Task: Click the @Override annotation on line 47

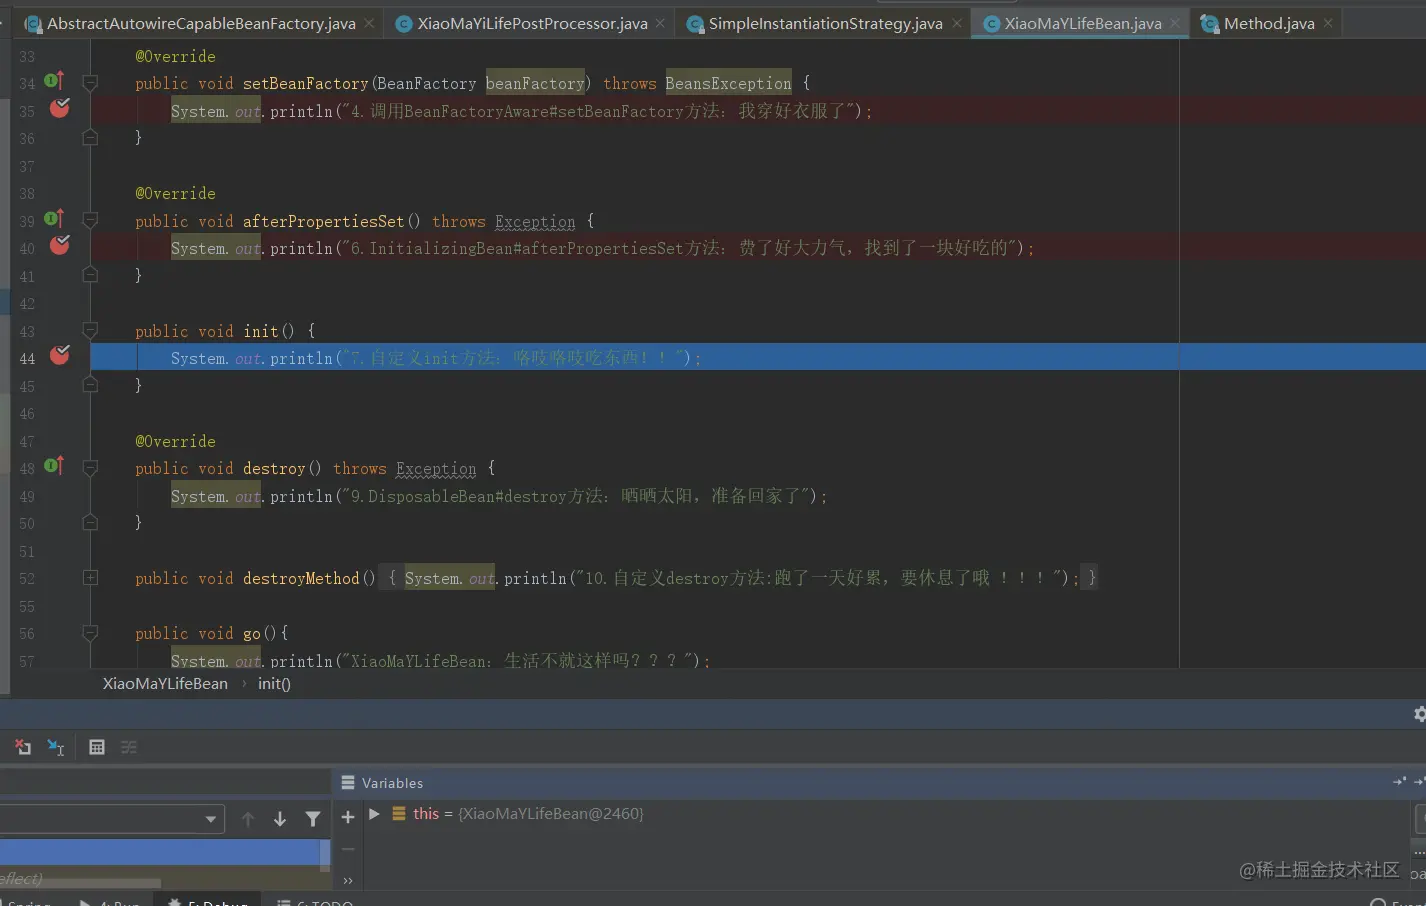Action: point(175,441)
